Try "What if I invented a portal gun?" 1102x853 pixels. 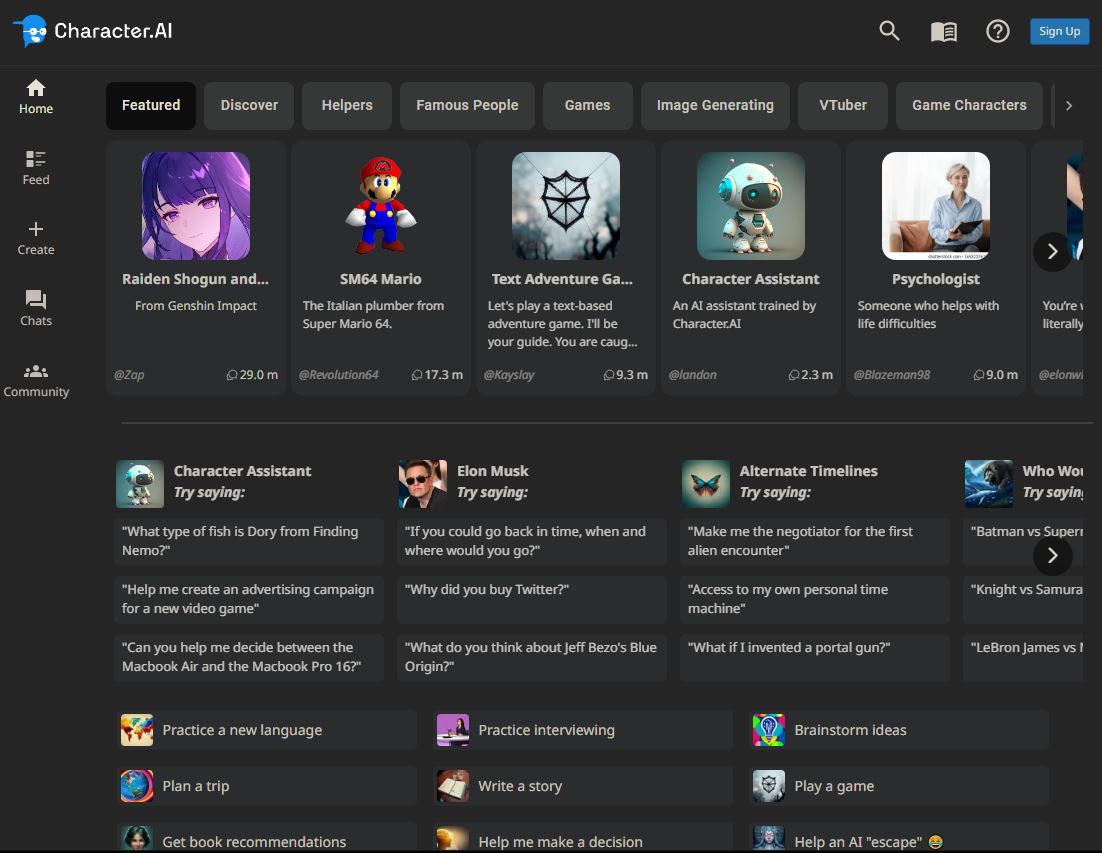click(x=815, y=657)
